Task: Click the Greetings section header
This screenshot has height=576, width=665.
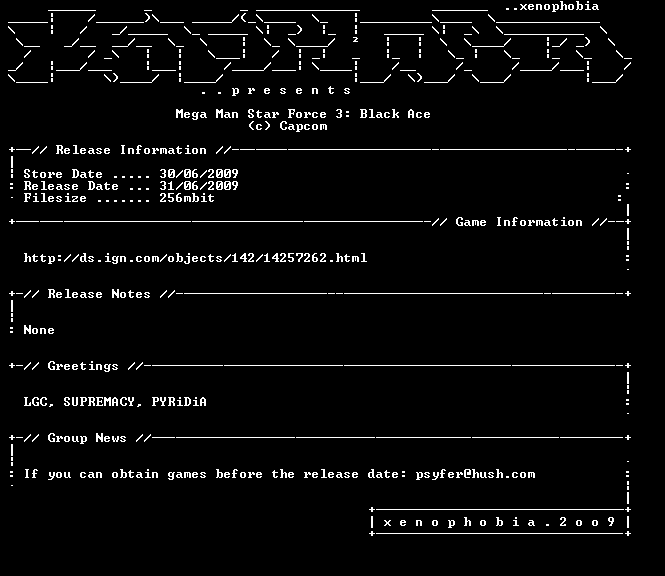Action: tap(83, 366)
